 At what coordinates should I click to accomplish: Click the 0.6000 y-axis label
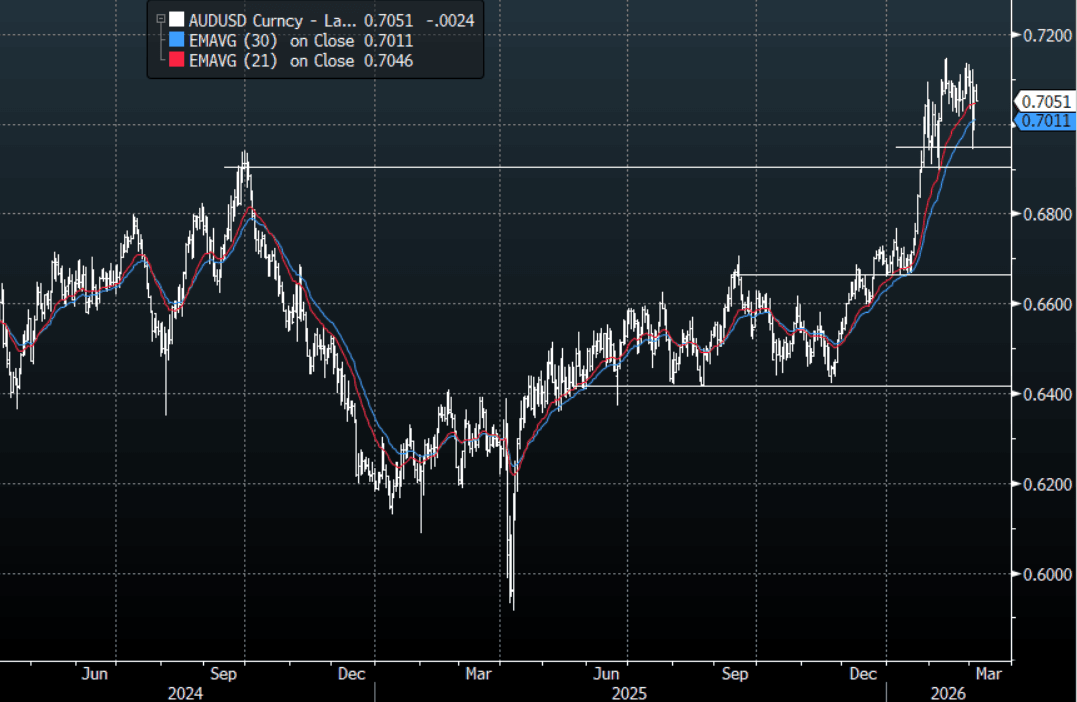[1047, 574]
